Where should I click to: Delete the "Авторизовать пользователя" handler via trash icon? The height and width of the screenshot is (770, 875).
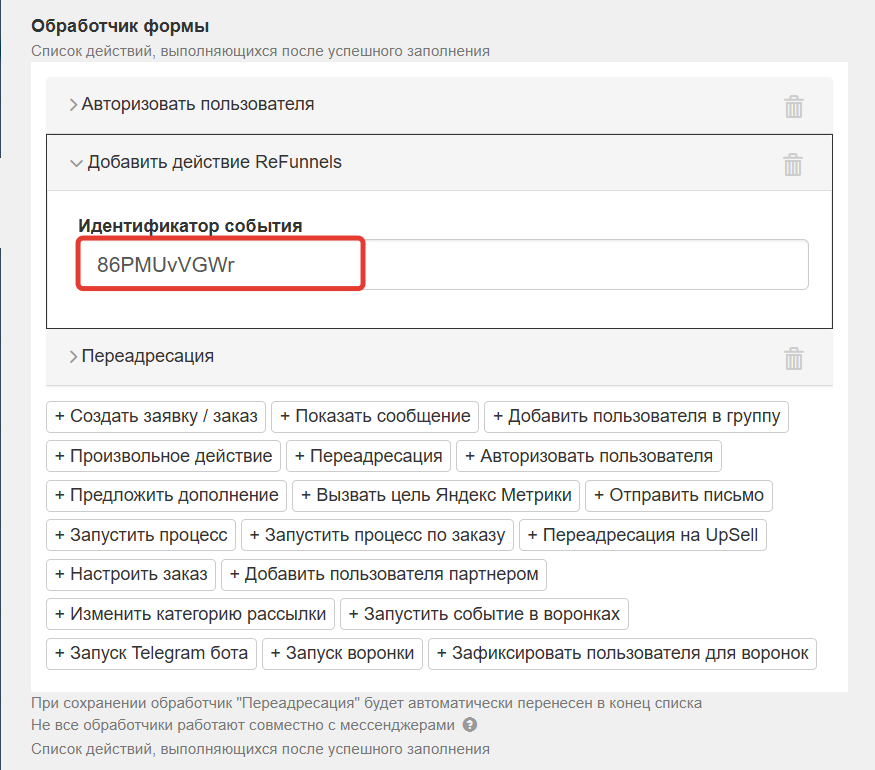pos(793,104)
